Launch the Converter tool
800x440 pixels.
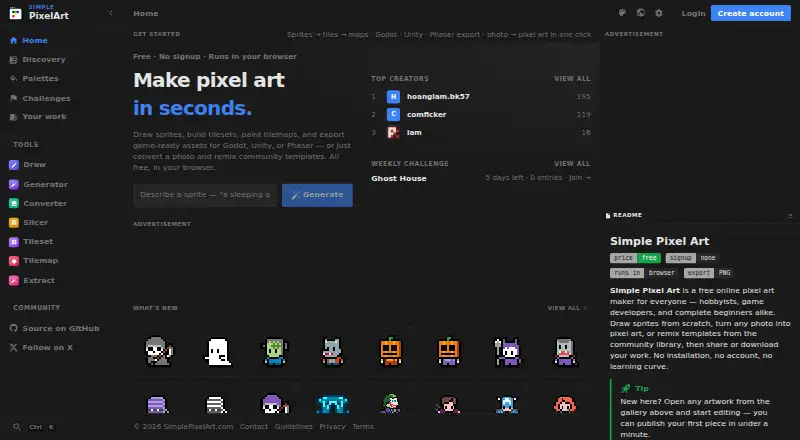[x=38, y=203]
